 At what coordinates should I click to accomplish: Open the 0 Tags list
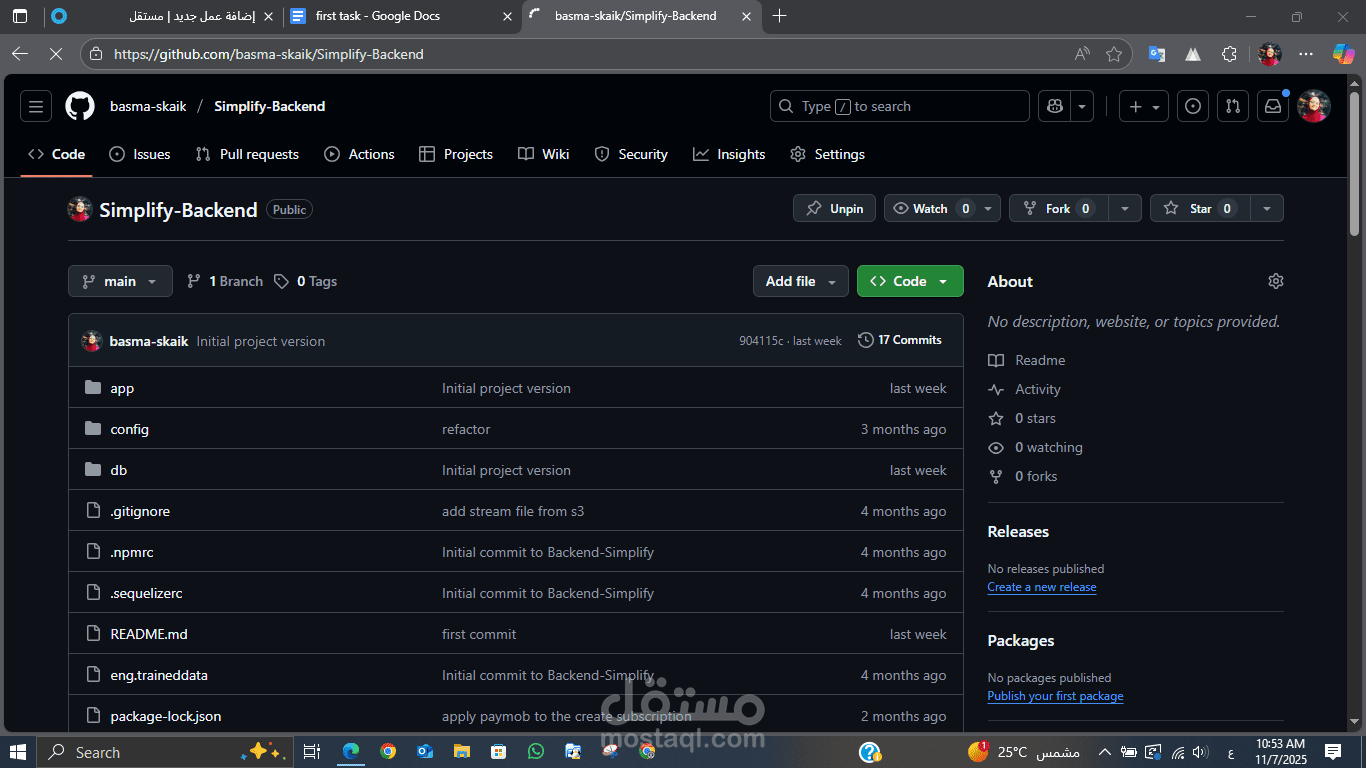coord(306,281)
